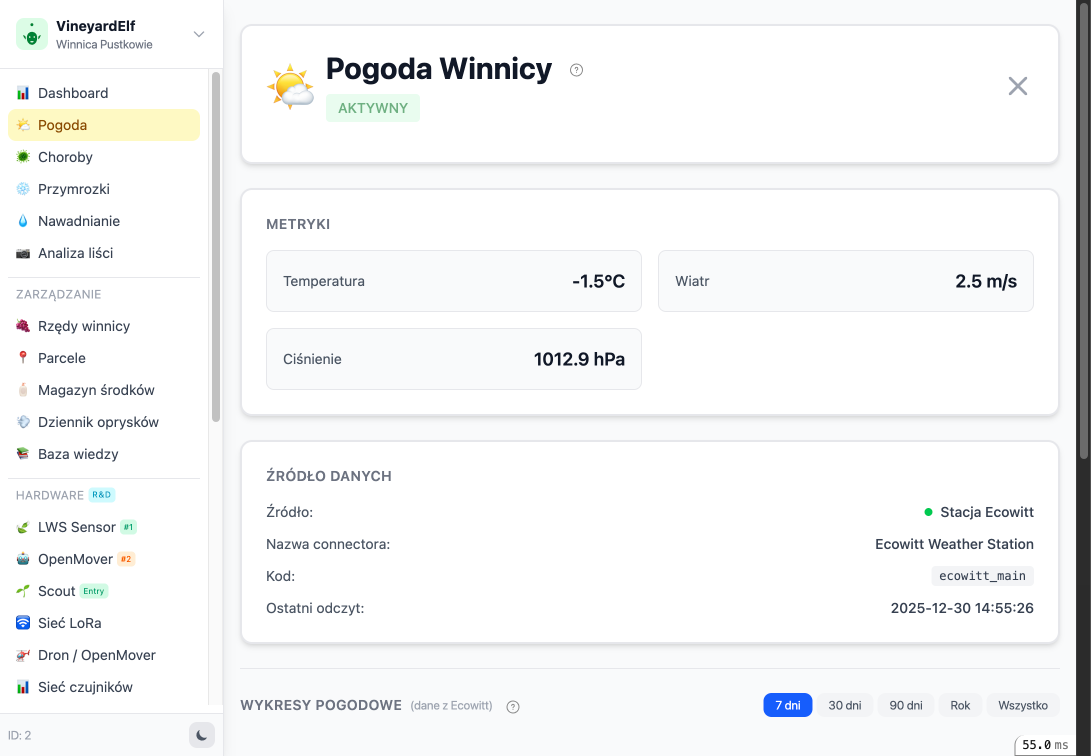Open the help icon beside Pogoda Winnicy
This screenshot has height=756, width=1091.
(x=576, y=70)
